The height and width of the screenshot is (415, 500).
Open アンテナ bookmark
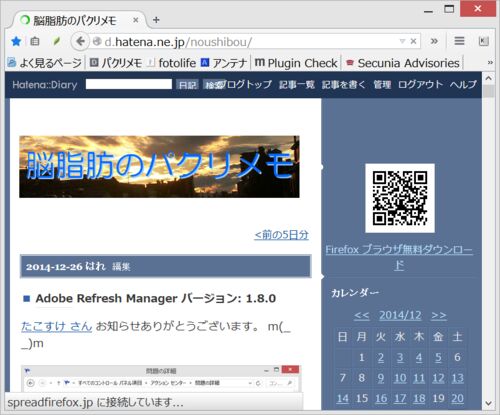tap(224, 63)
